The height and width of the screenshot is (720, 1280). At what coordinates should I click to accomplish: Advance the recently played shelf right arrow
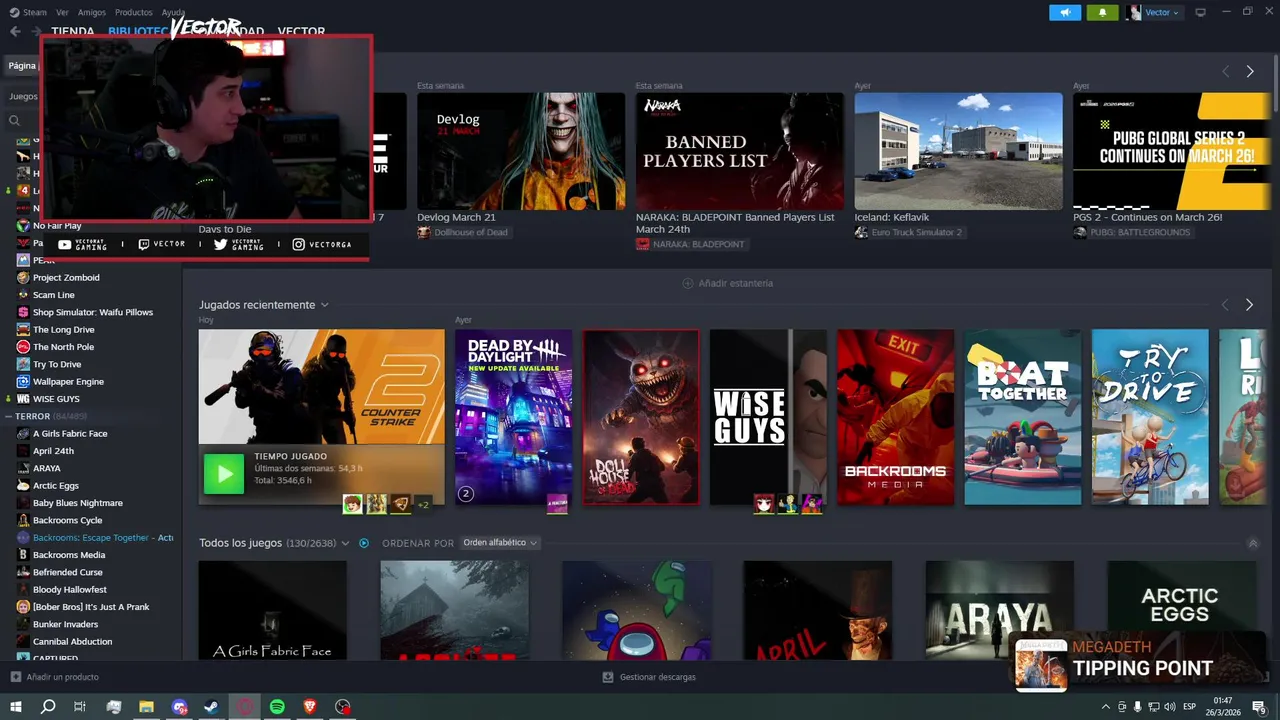coord(1249,305)
